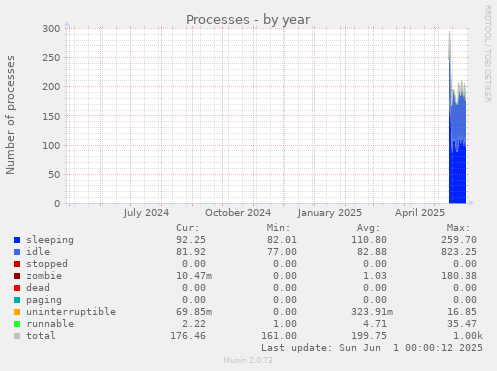
Task: Click the uninterruptible legend color swatch
Action: (17, 312)
